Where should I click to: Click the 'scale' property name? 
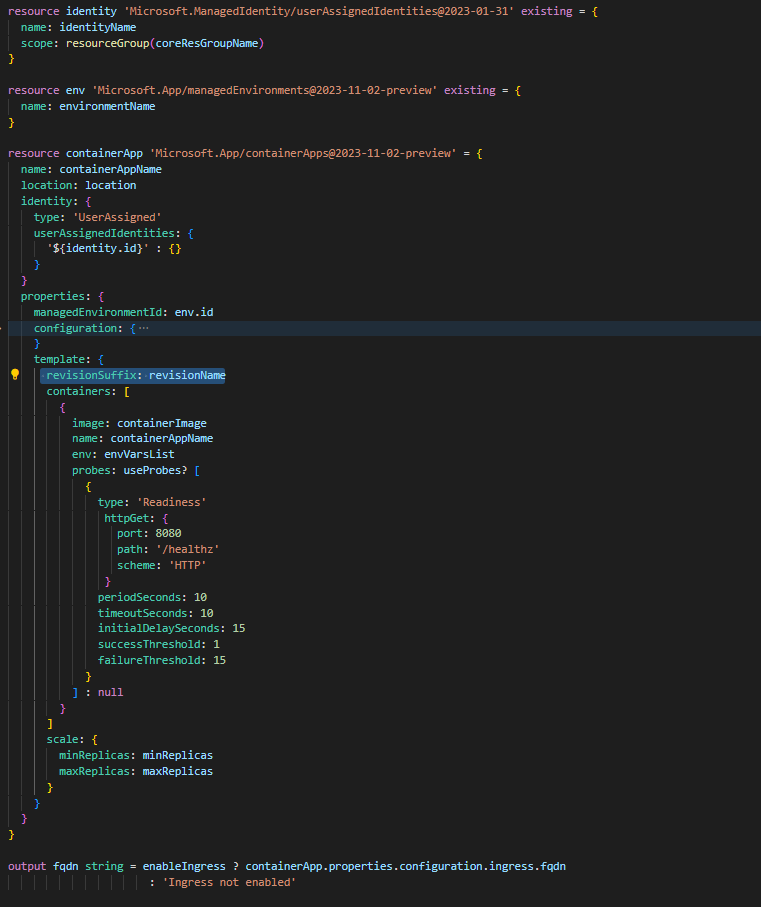pos(62,740)
